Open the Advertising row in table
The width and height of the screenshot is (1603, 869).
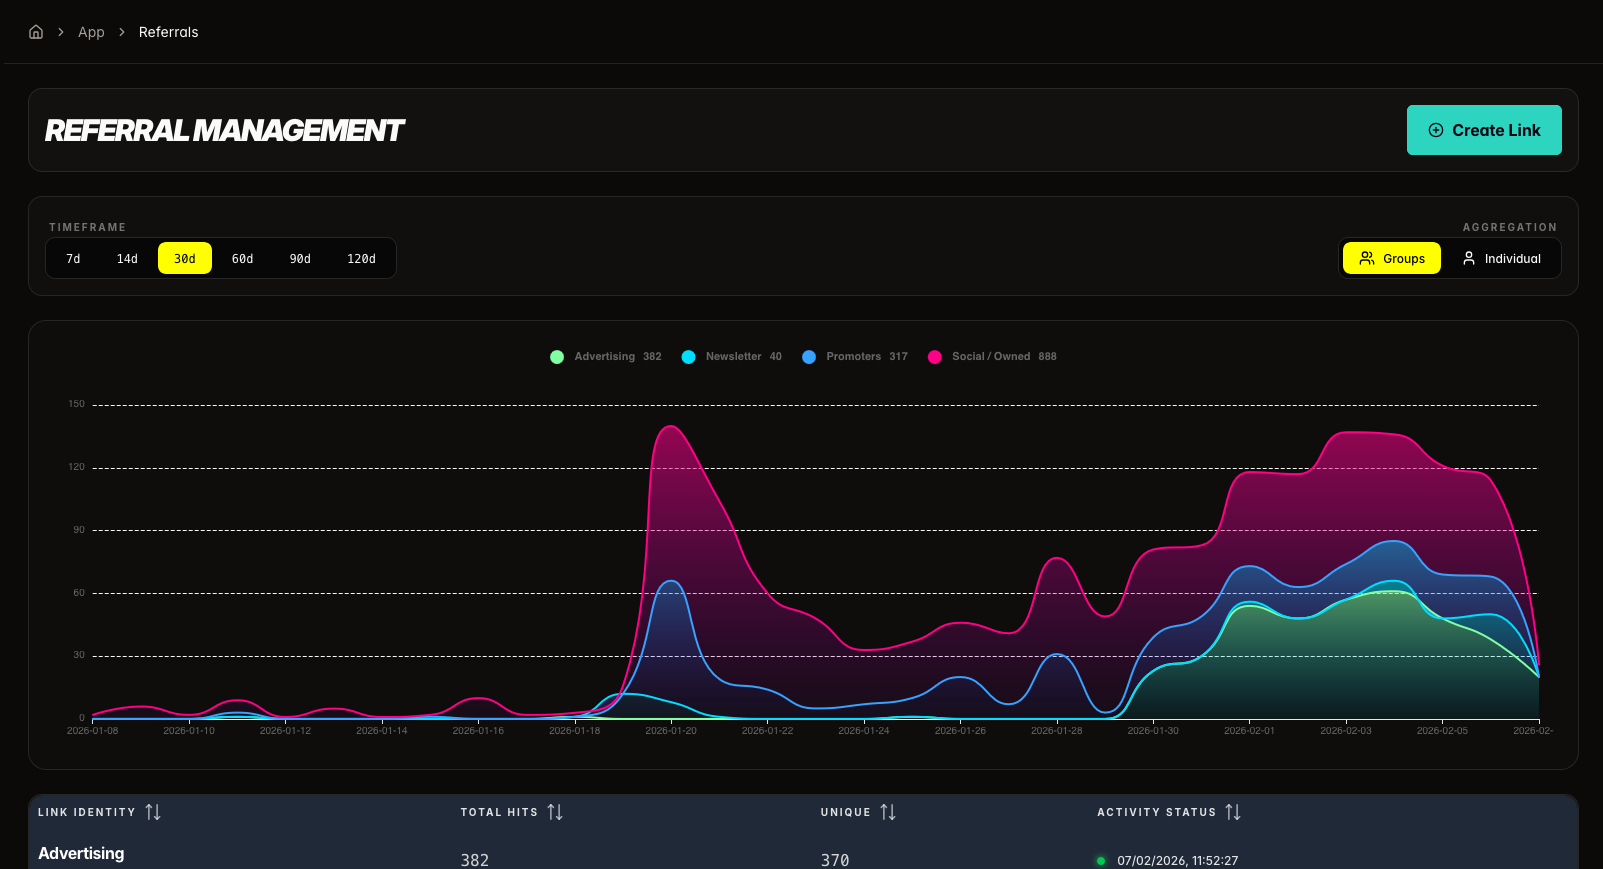[81, 853]
